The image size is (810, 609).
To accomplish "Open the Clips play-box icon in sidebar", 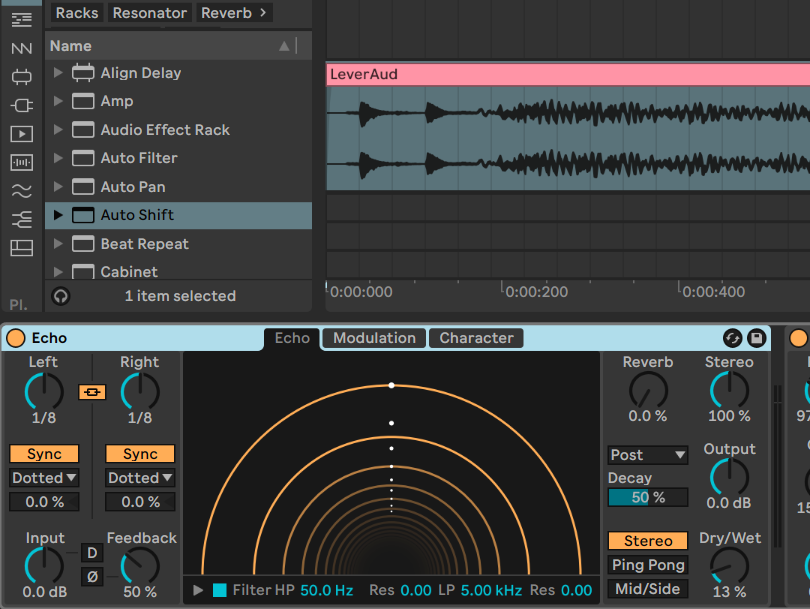I will coord(21,134).
